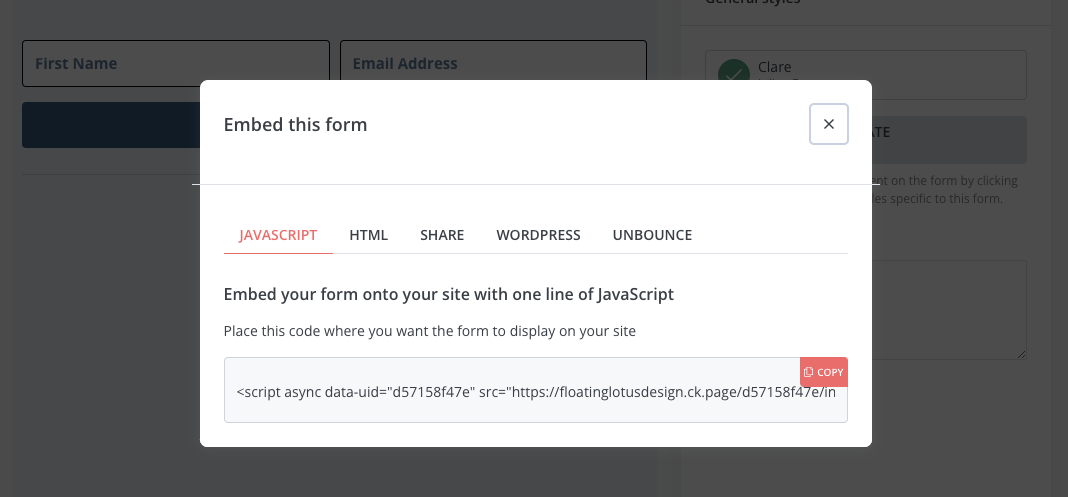Click the green checkmark icon beside Clare

734,71
